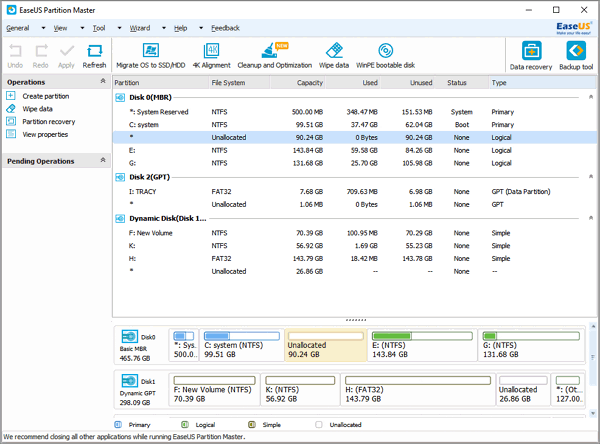
Task: Sort by the Capacity column header
Action: point(298,83)
